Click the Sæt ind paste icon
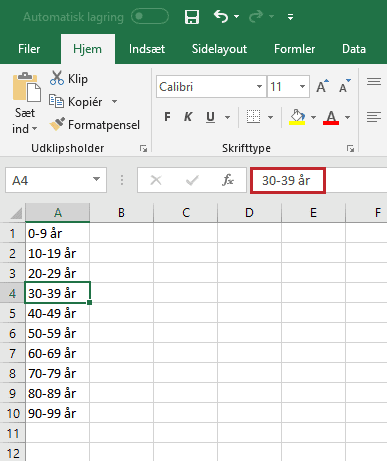 (x=26, y=87)
